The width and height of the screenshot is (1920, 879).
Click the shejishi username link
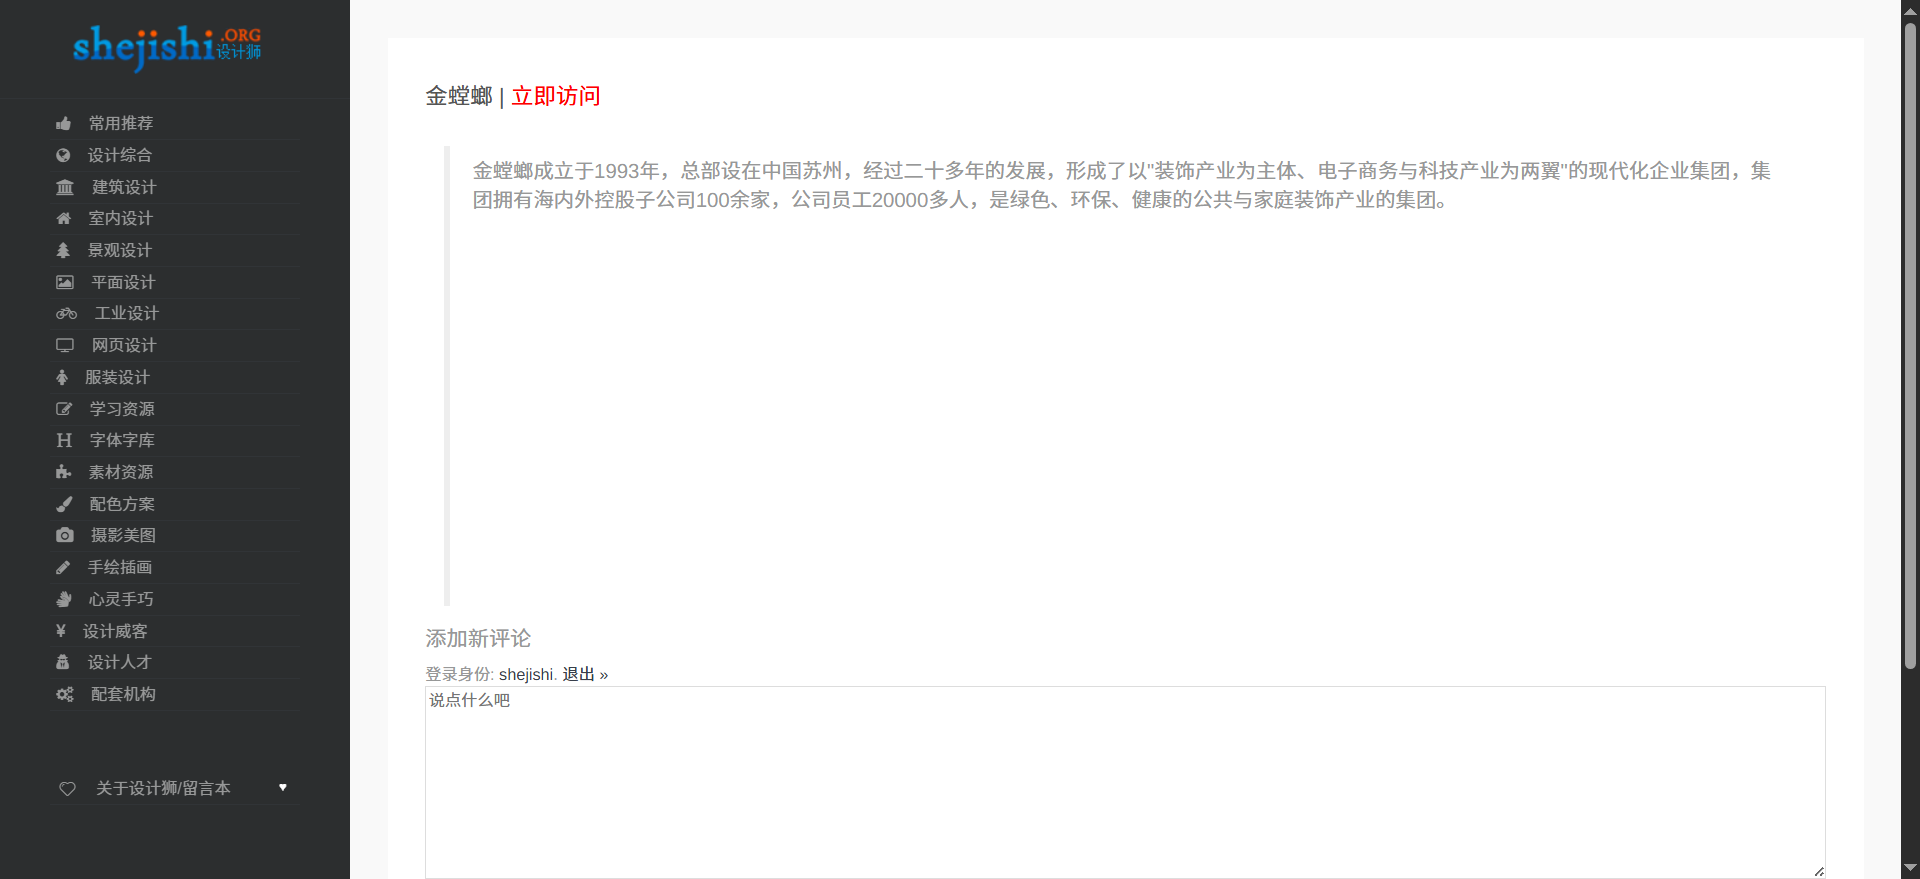point(526,674)
